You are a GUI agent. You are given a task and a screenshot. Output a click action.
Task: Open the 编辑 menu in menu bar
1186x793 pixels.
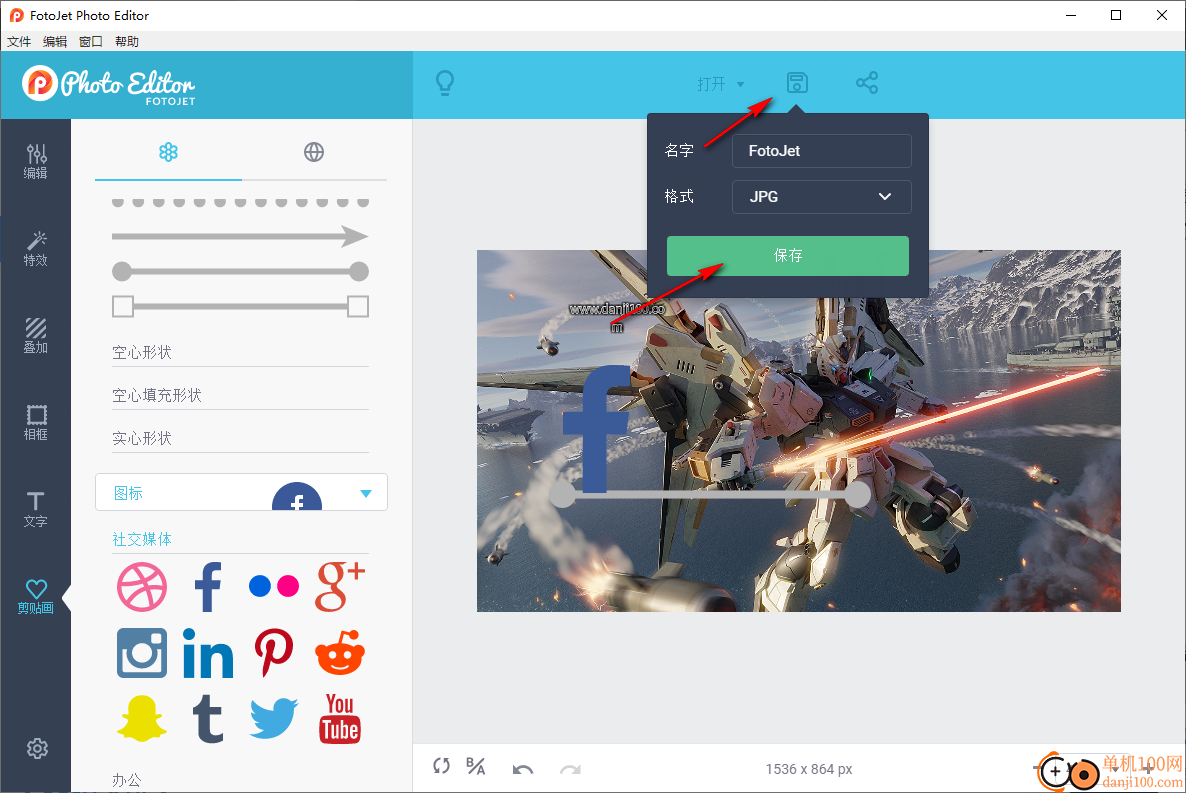(54, 42)
